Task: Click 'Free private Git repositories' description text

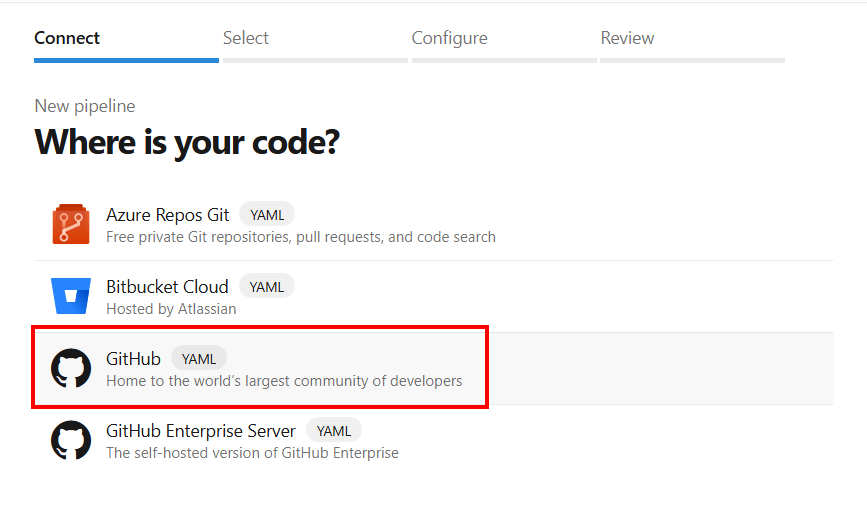Action: coord(301,237)
